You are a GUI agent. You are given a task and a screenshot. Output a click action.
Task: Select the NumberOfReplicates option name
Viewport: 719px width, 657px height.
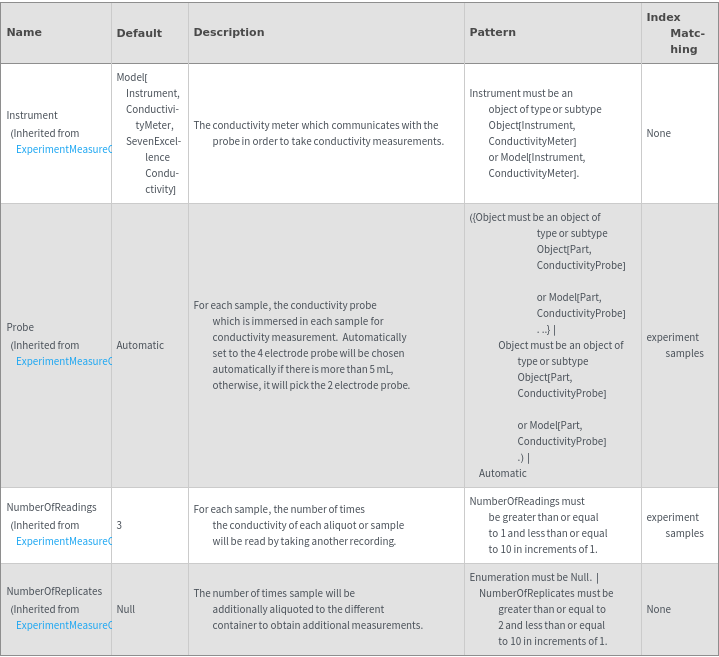(54, 591)
